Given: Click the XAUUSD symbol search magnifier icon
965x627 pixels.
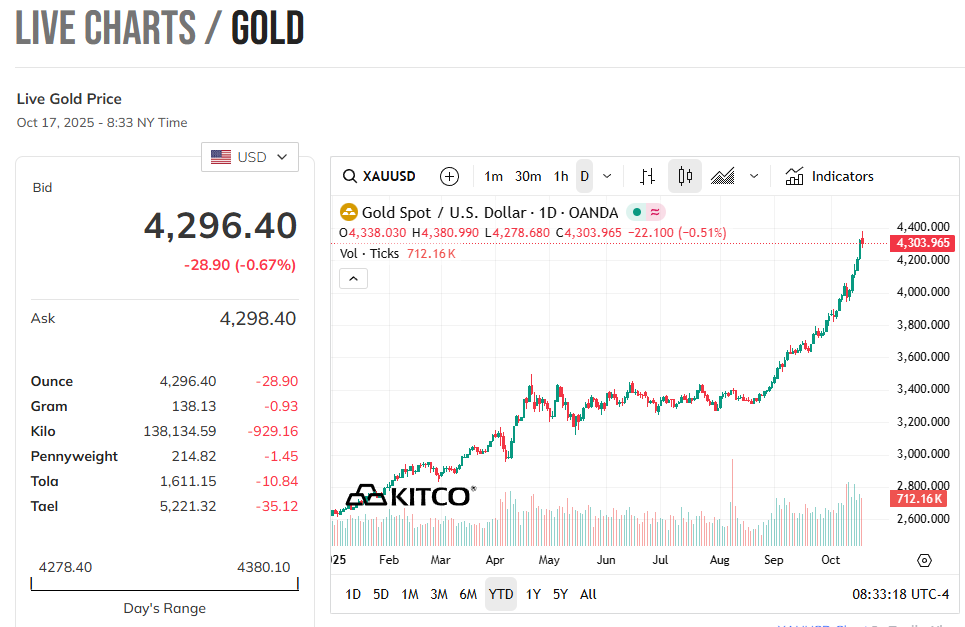Looking at the screenshot, I should (350, 177).
